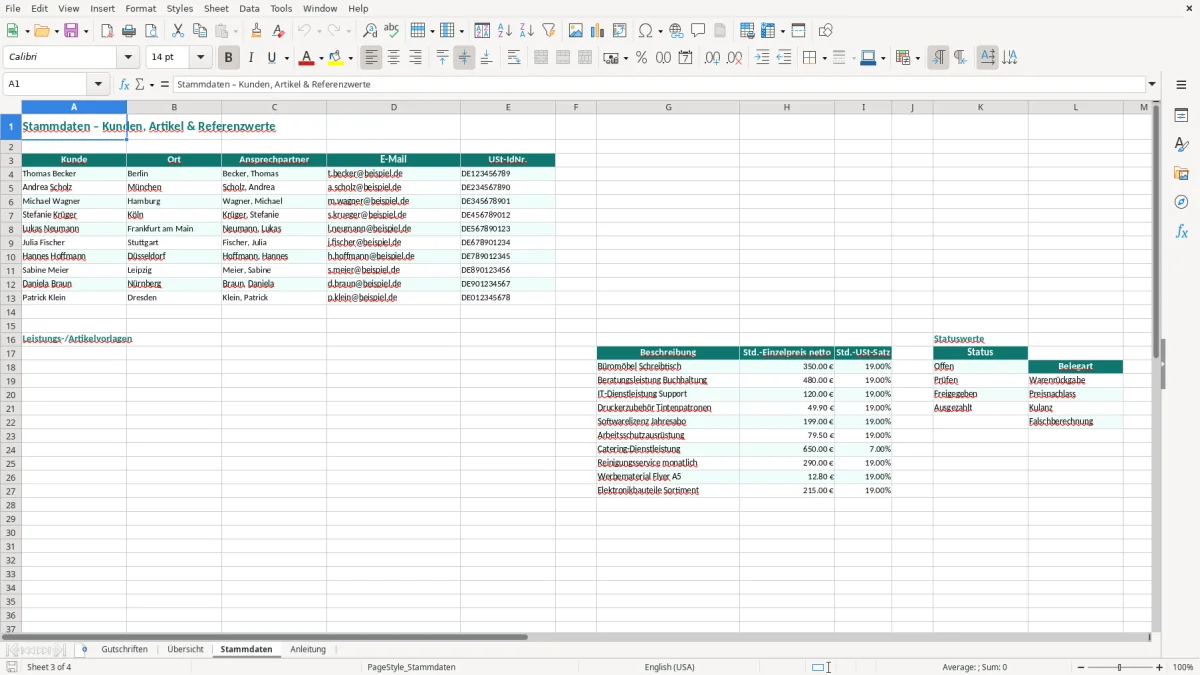Toggle Align Left
The width and height of the screenshot is (1200, 675).
(372, 58)
